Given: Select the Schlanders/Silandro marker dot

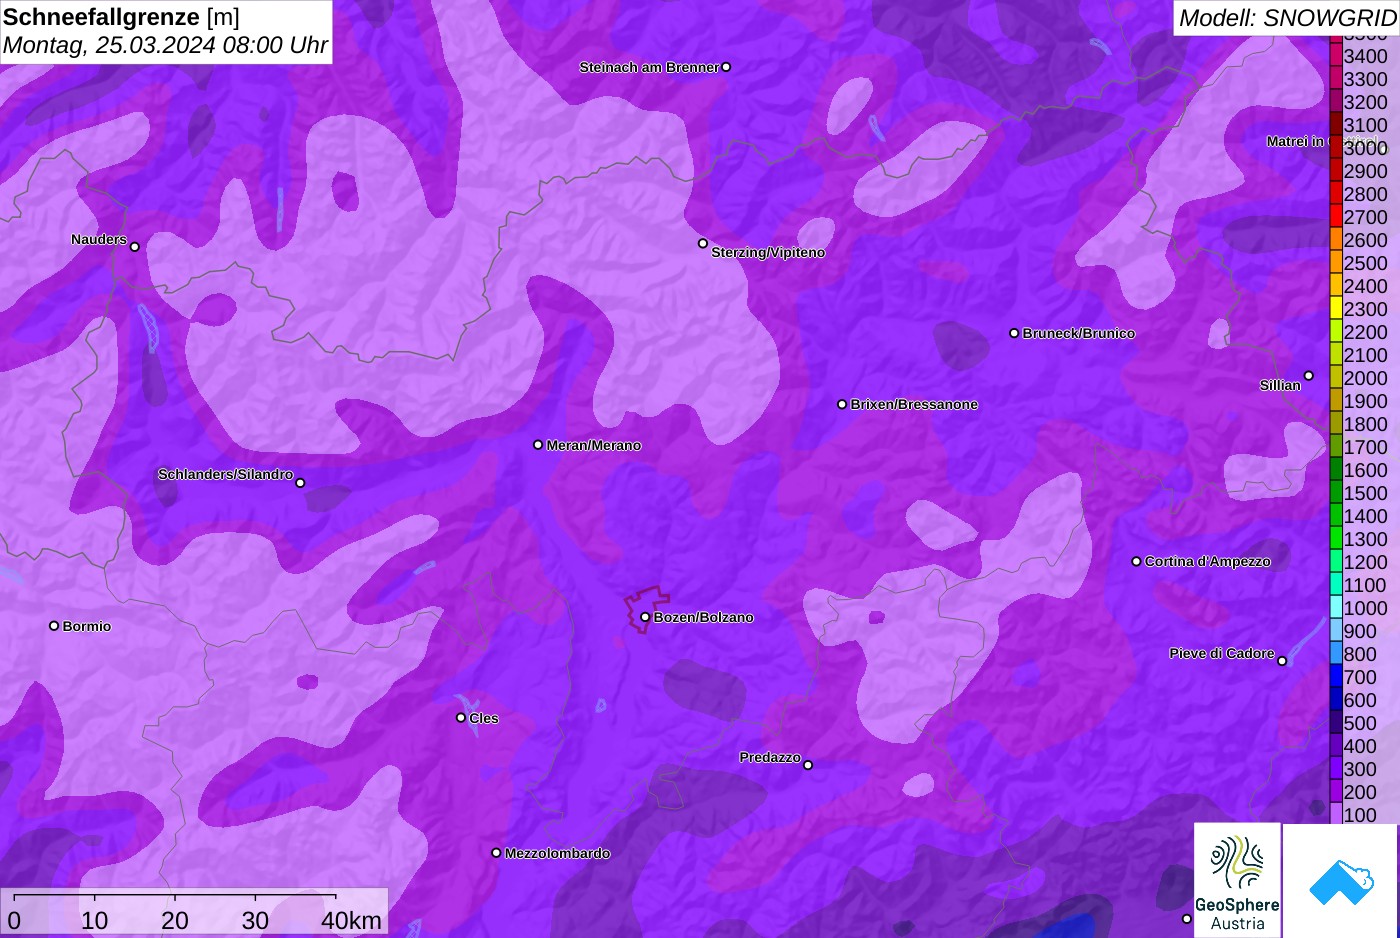Looking at the screenshot, I should (300, 483).
